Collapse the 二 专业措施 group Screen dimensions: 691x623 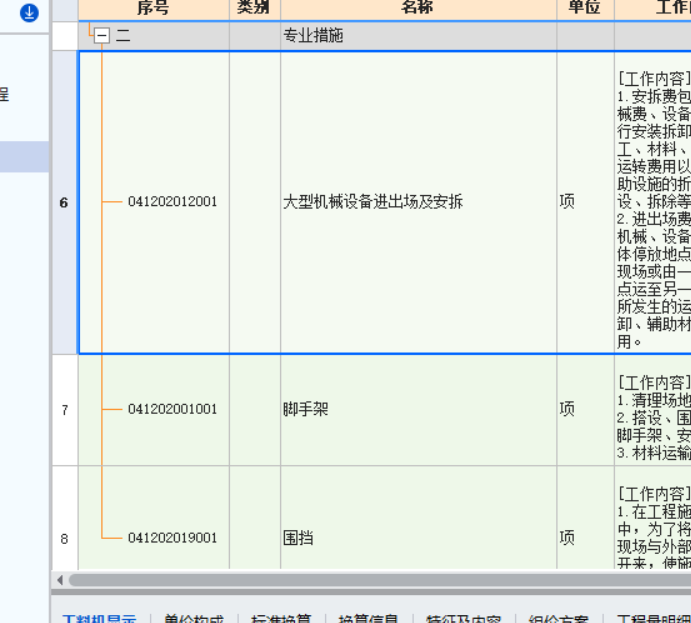tap(102, 36)
